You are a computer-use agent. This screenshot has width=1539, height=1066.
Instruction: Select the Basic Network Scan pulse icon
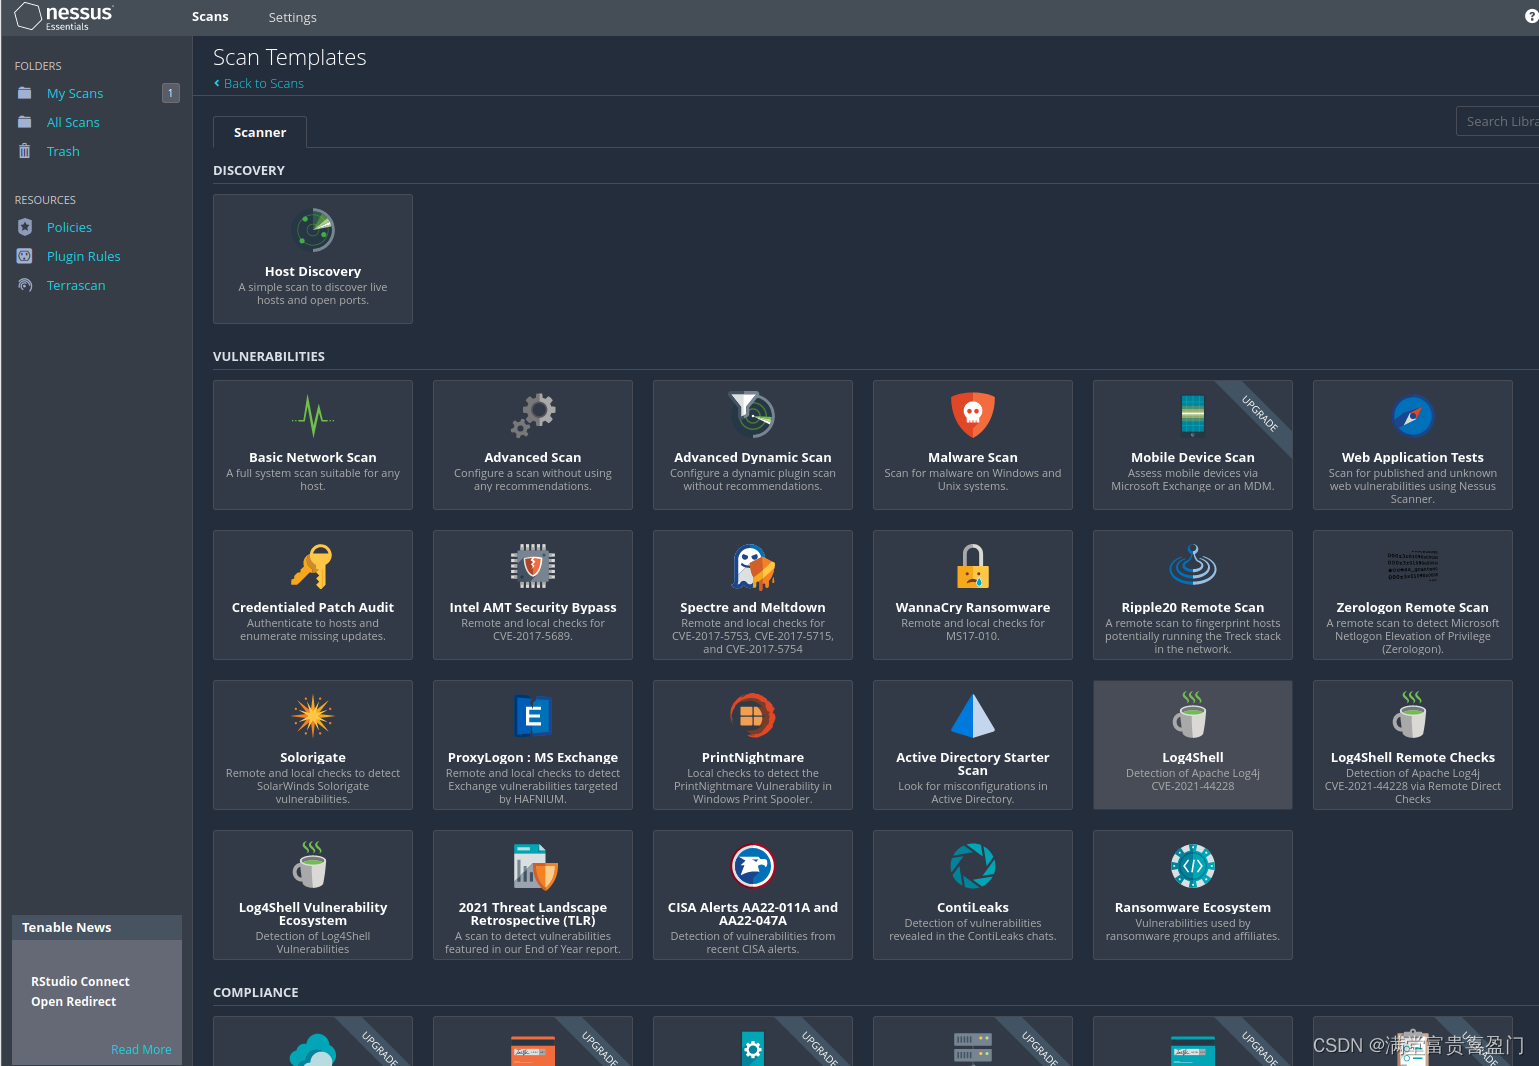(313, 415)
